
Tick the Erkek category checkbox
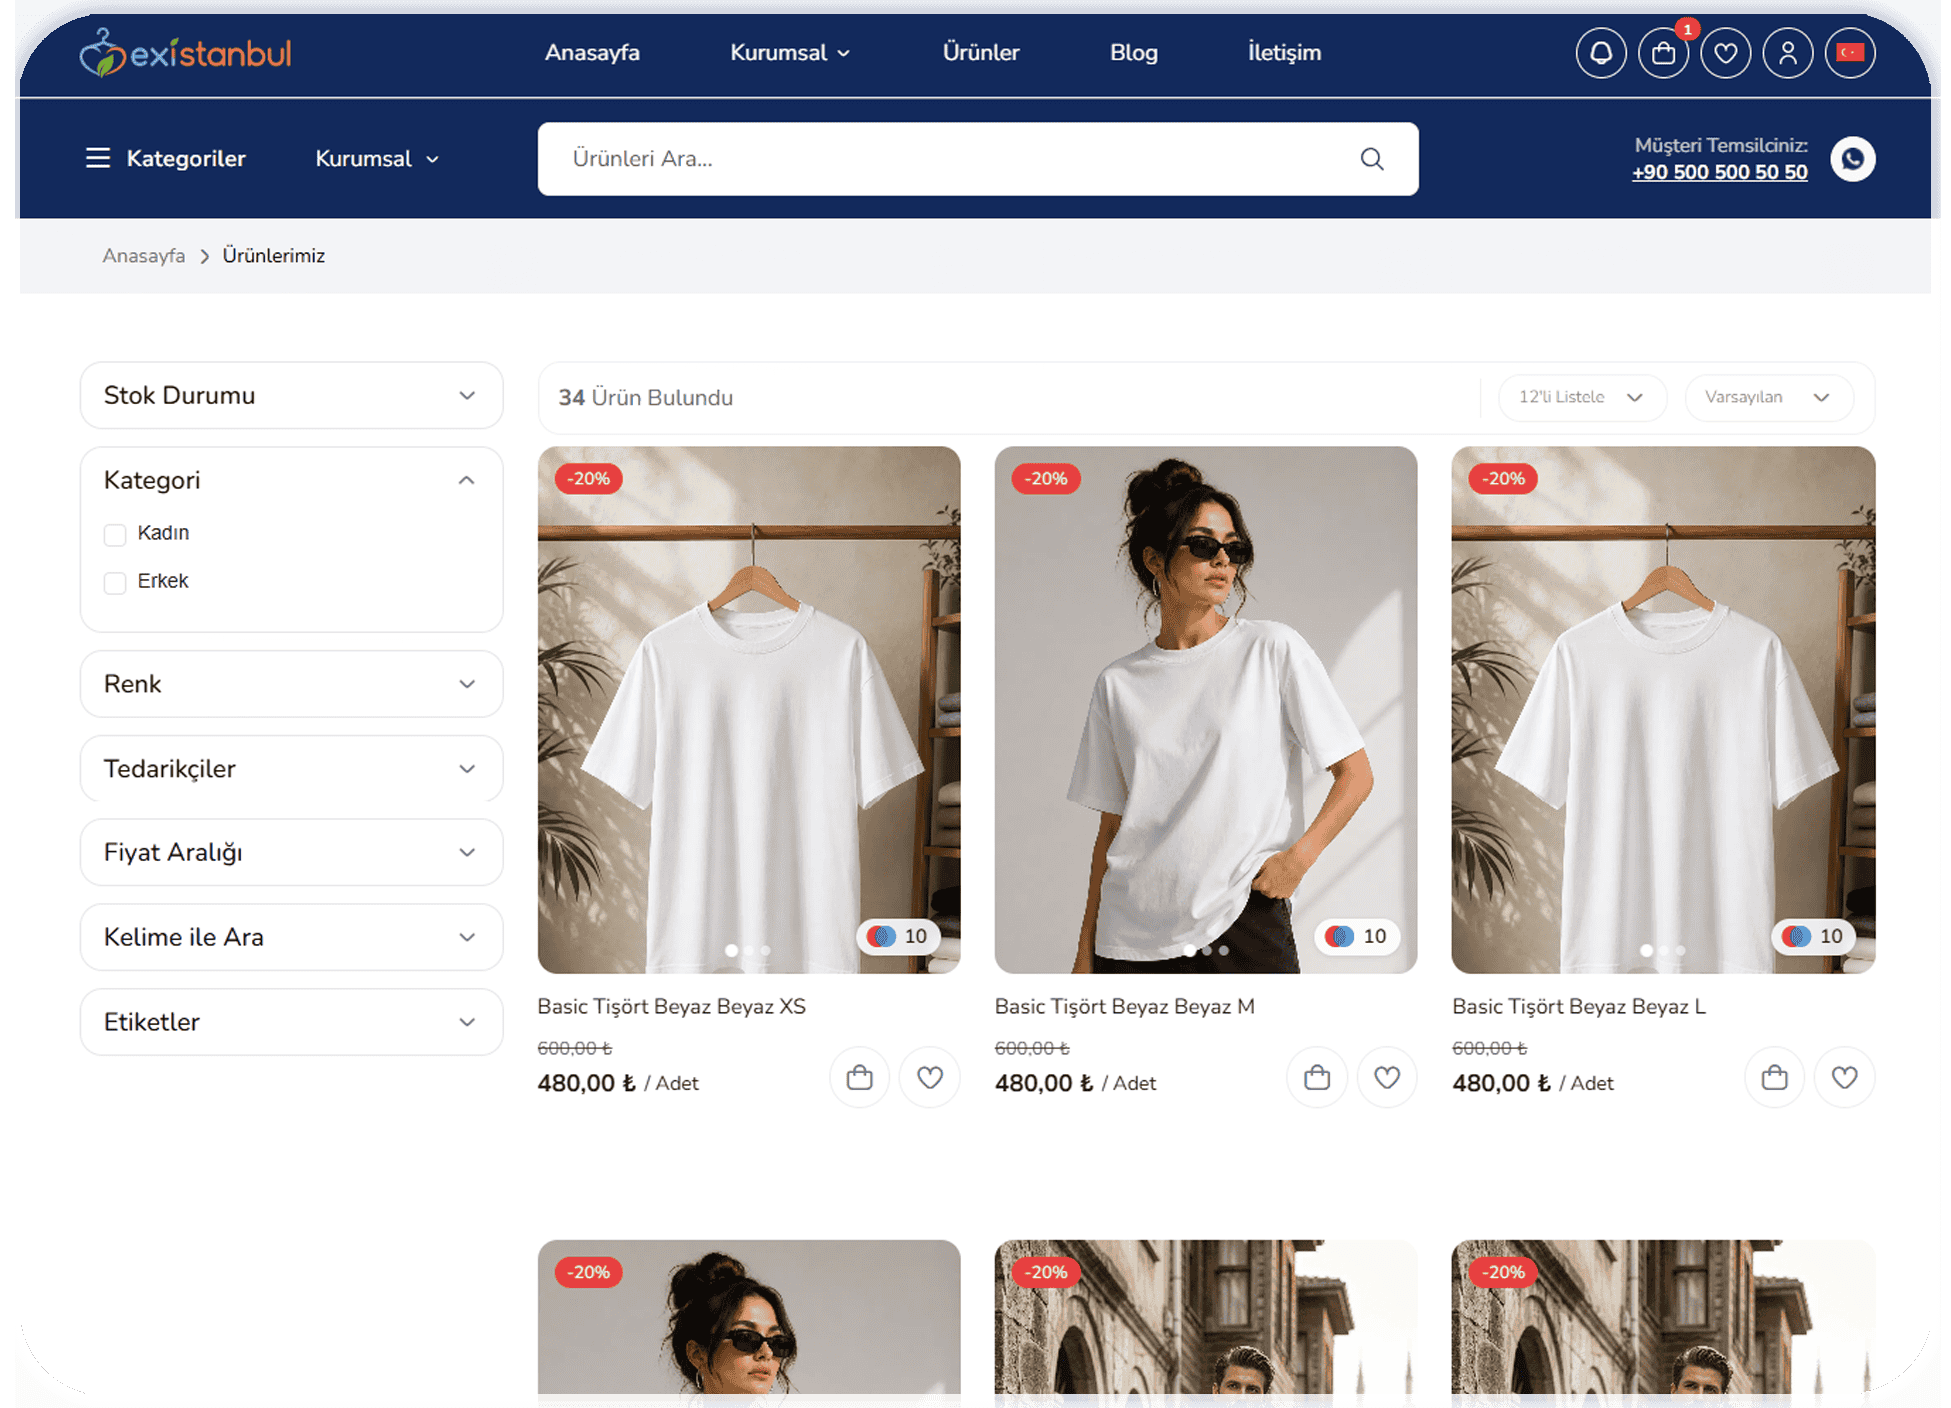115,582
